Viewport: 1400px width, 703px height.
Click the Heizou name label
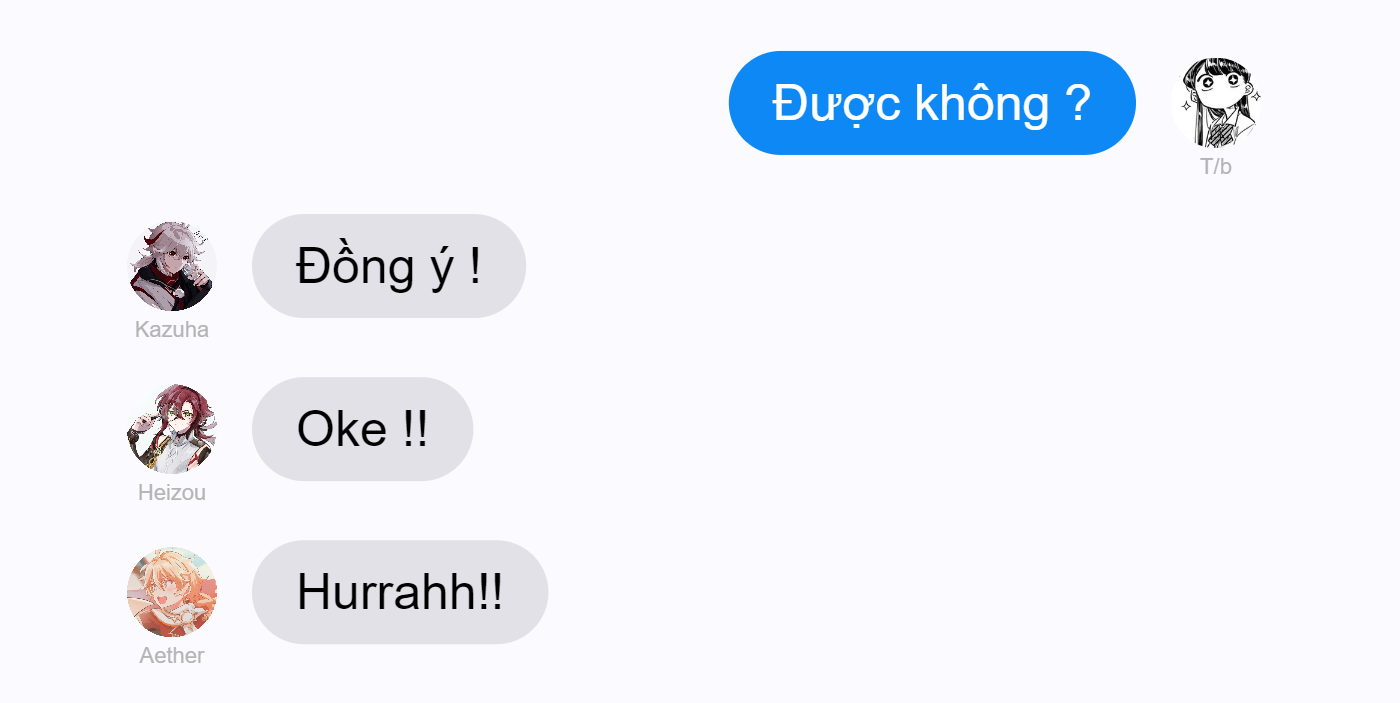click(x=172, y=493)
